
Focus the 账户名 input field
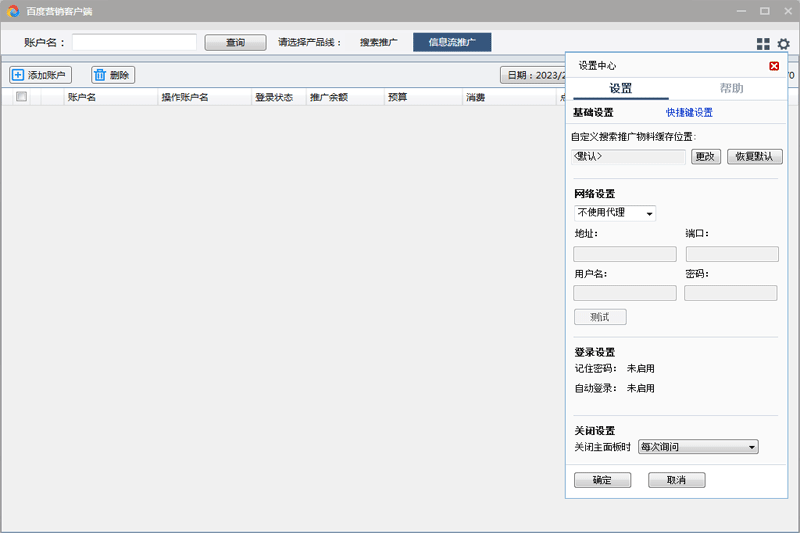[x=134, y=43]
